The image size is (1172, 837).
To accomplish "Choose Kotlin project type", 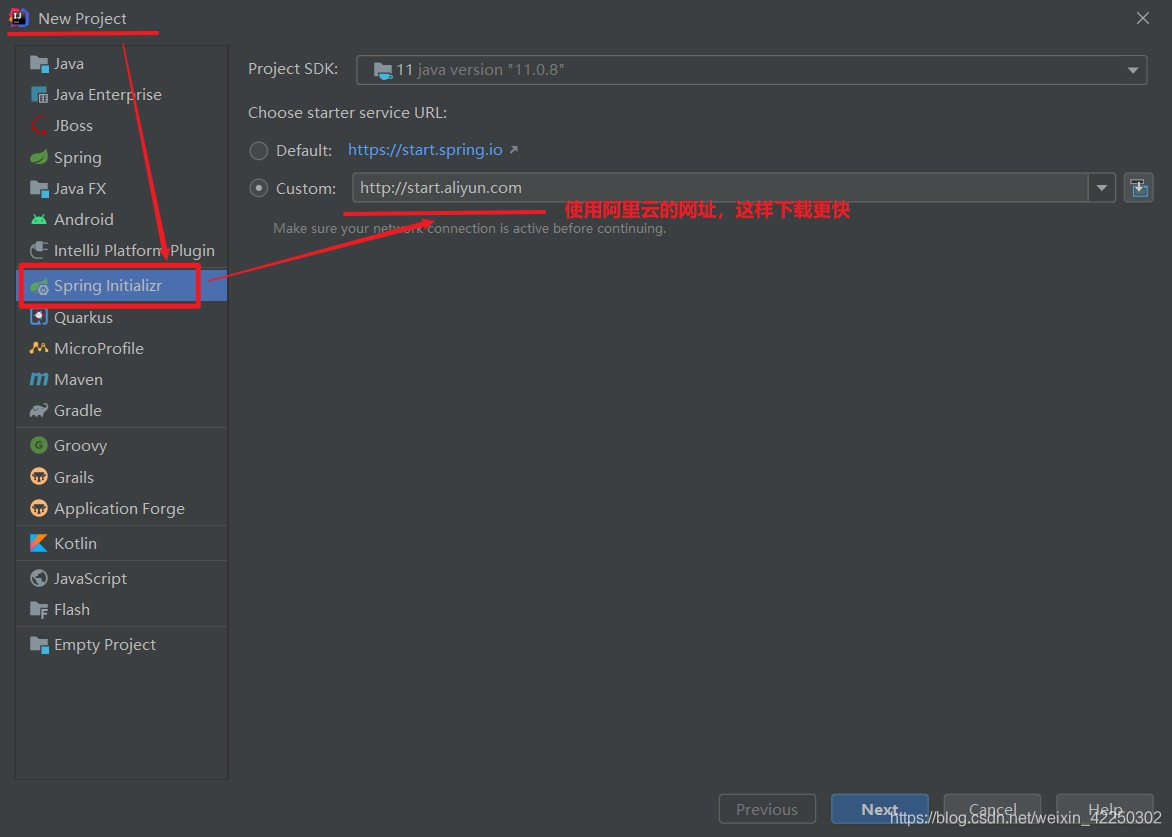I will tap(122, 543).
